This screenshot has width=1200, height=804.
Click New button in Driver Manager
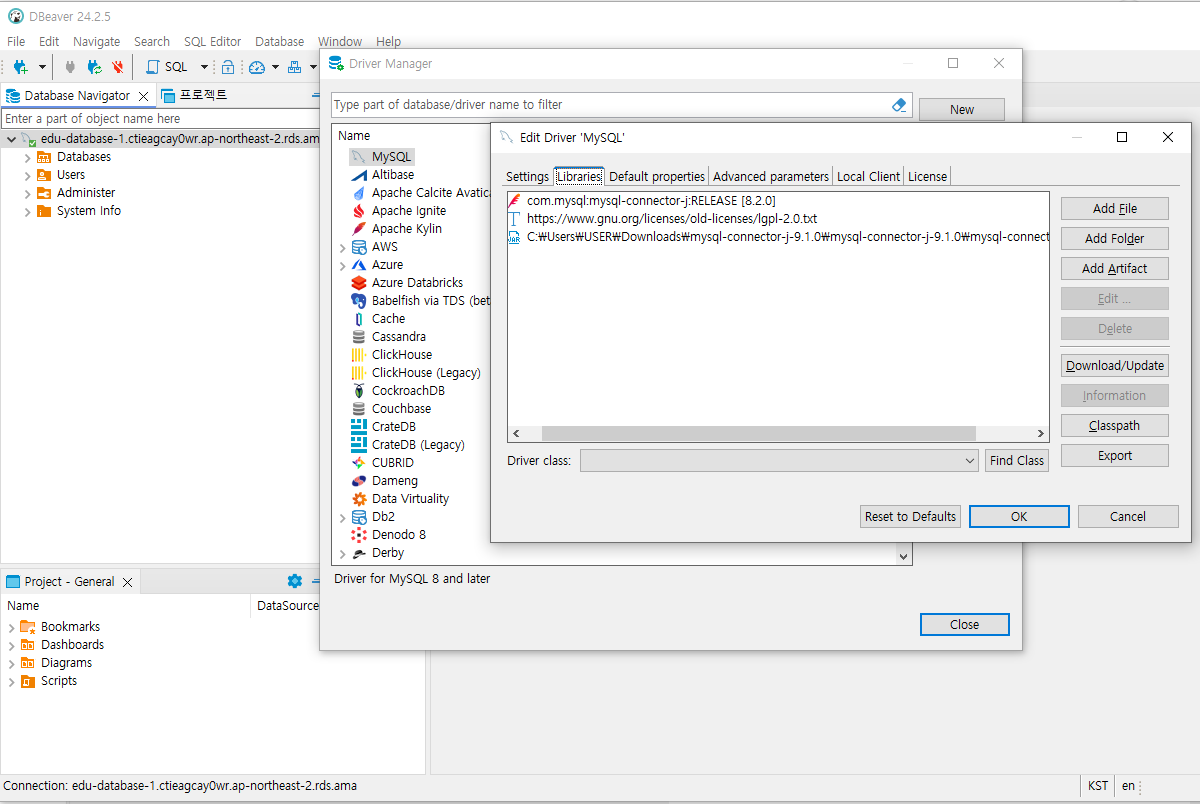tap(962, 110)
